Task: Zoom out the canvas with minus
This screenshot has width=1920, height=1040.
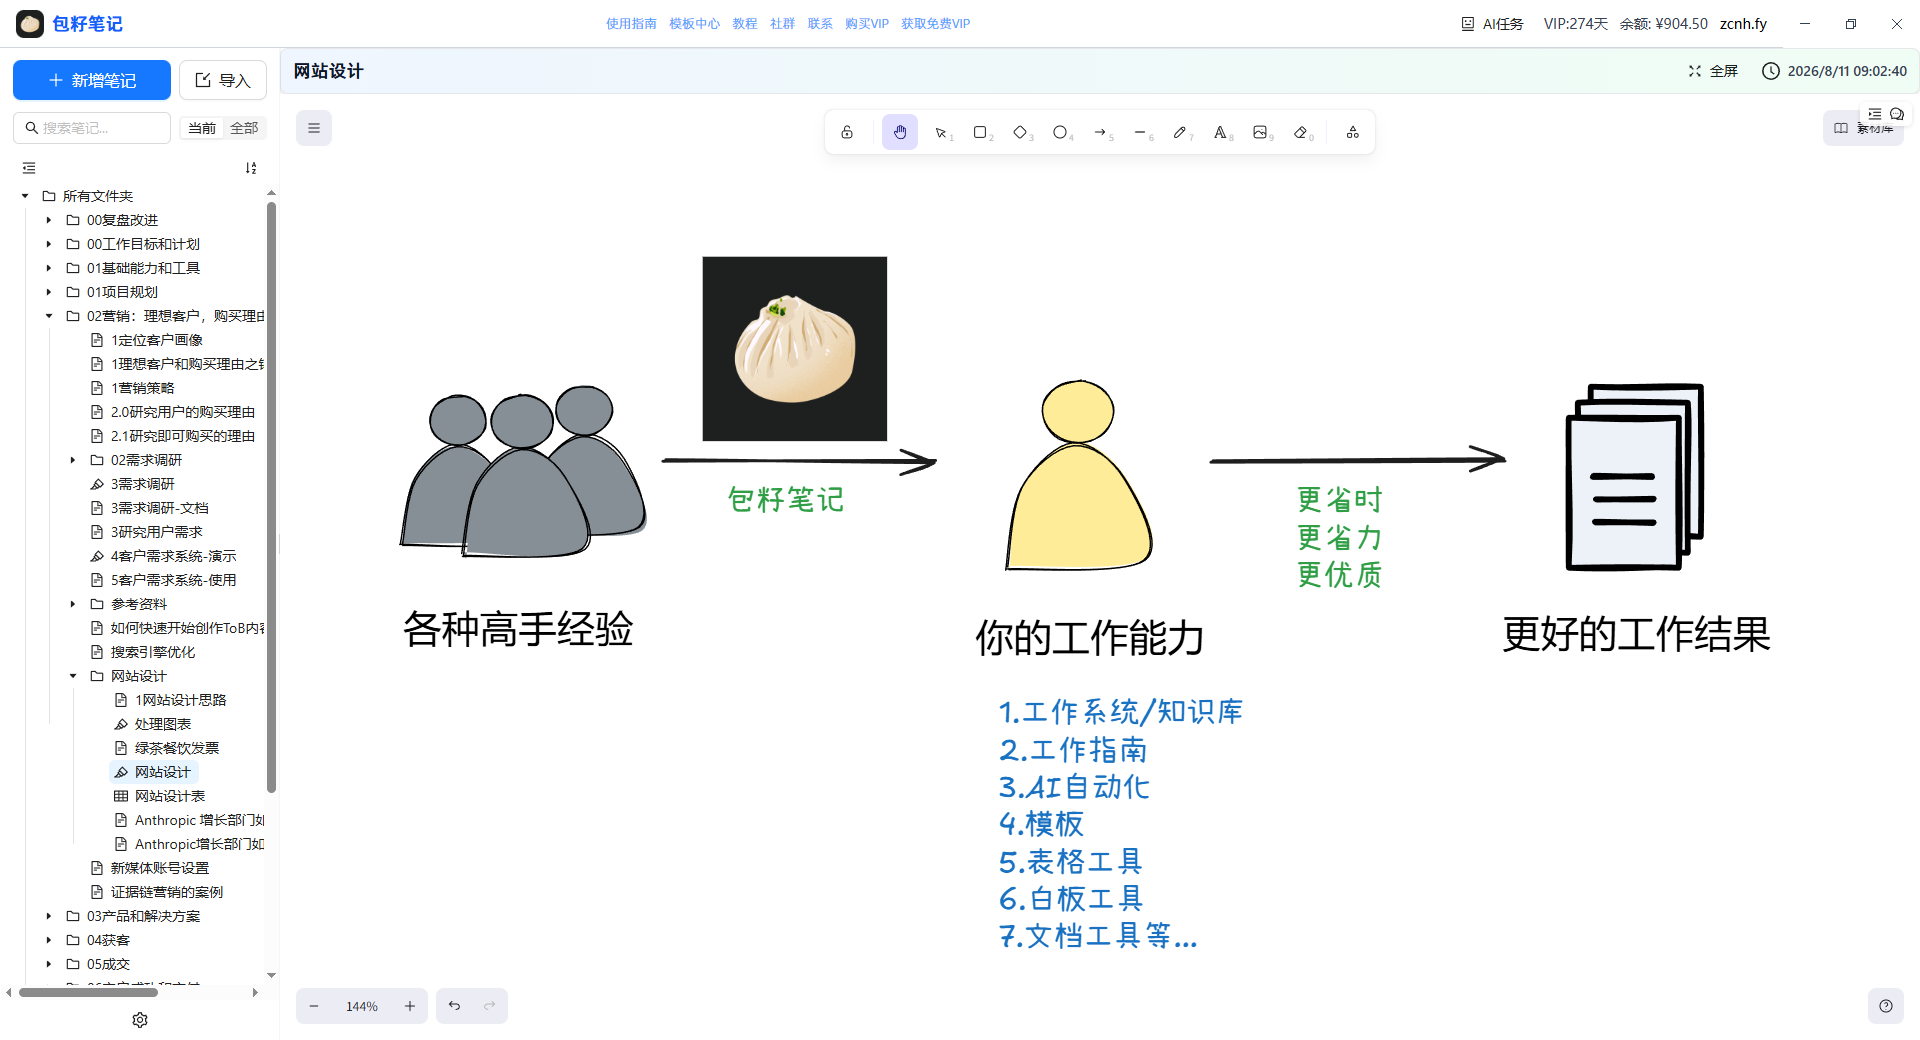Action: tap(314, 1006)
